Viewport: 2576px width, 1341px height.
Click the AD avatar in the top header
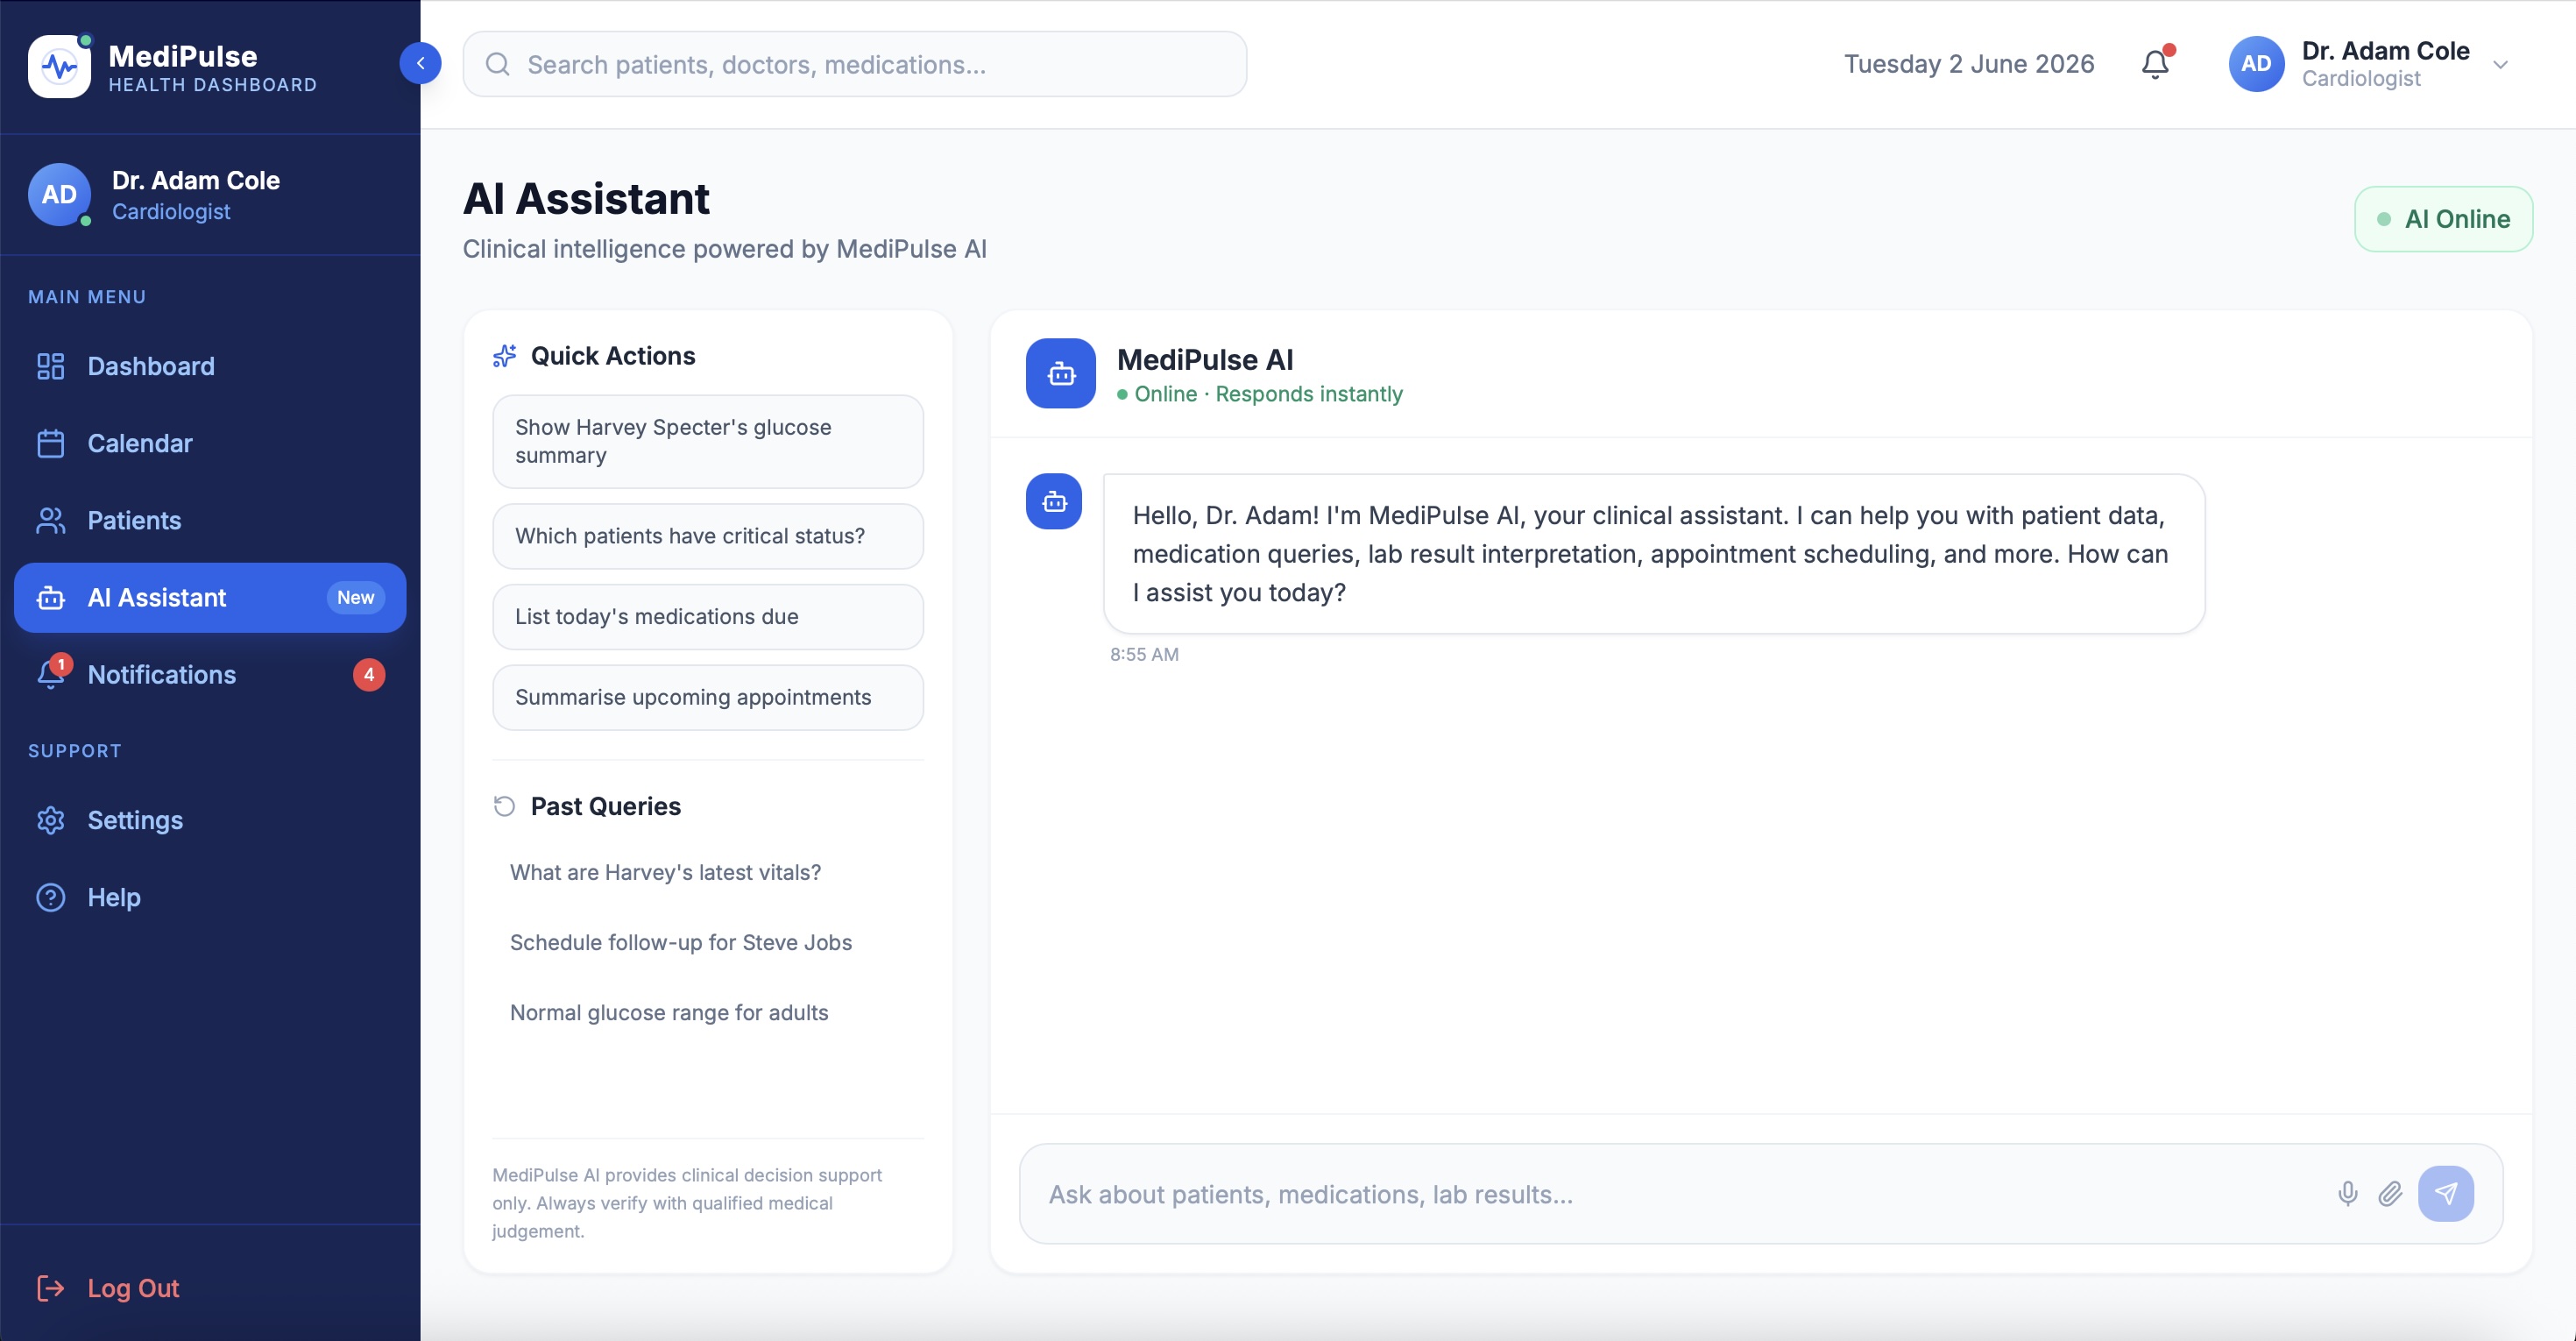[2256, 64]
